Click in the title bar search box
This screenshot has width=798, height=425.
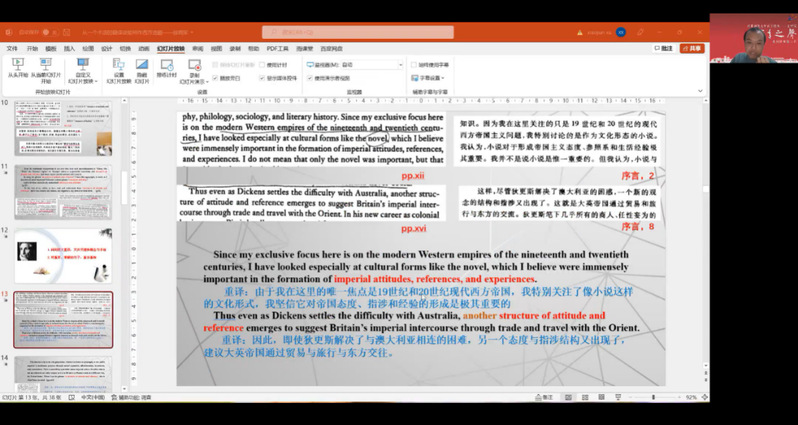coord(358,32)
